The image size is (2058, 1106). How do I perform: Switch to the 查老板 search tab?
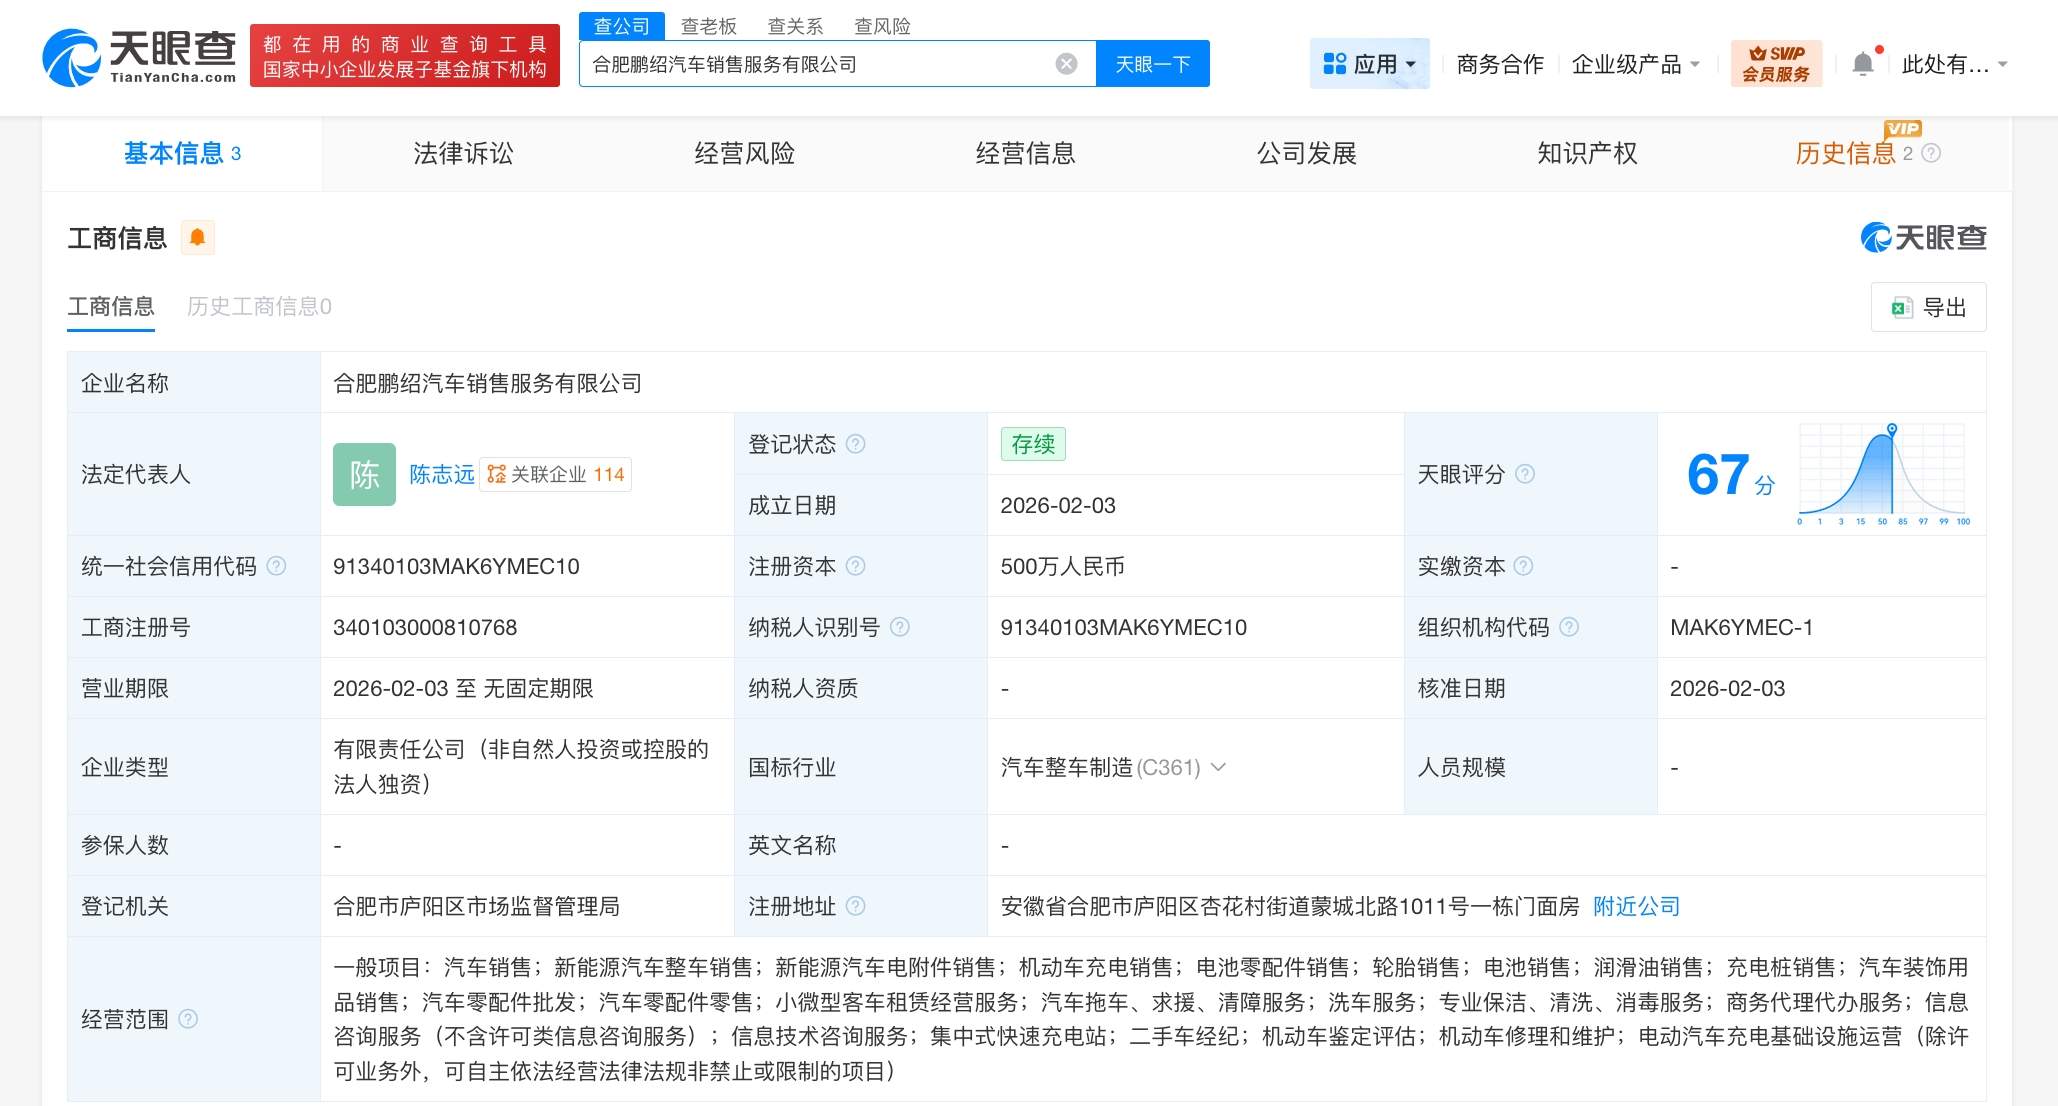(708, 26)
